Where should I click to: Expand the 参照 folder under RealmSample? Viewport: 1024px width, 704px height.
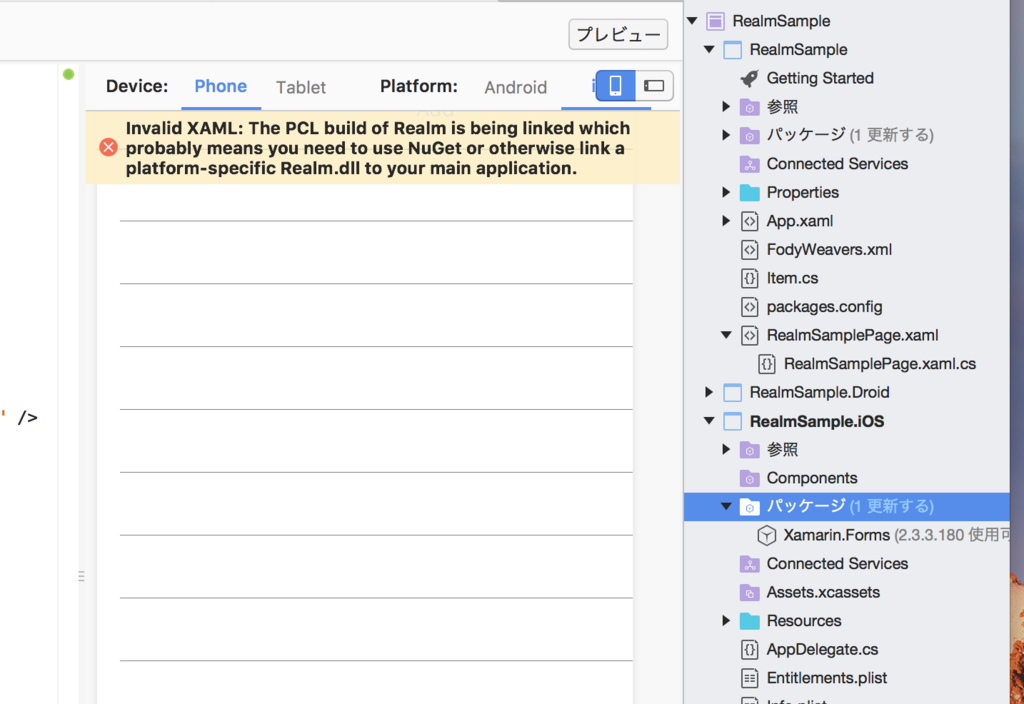tap(726, 106)
